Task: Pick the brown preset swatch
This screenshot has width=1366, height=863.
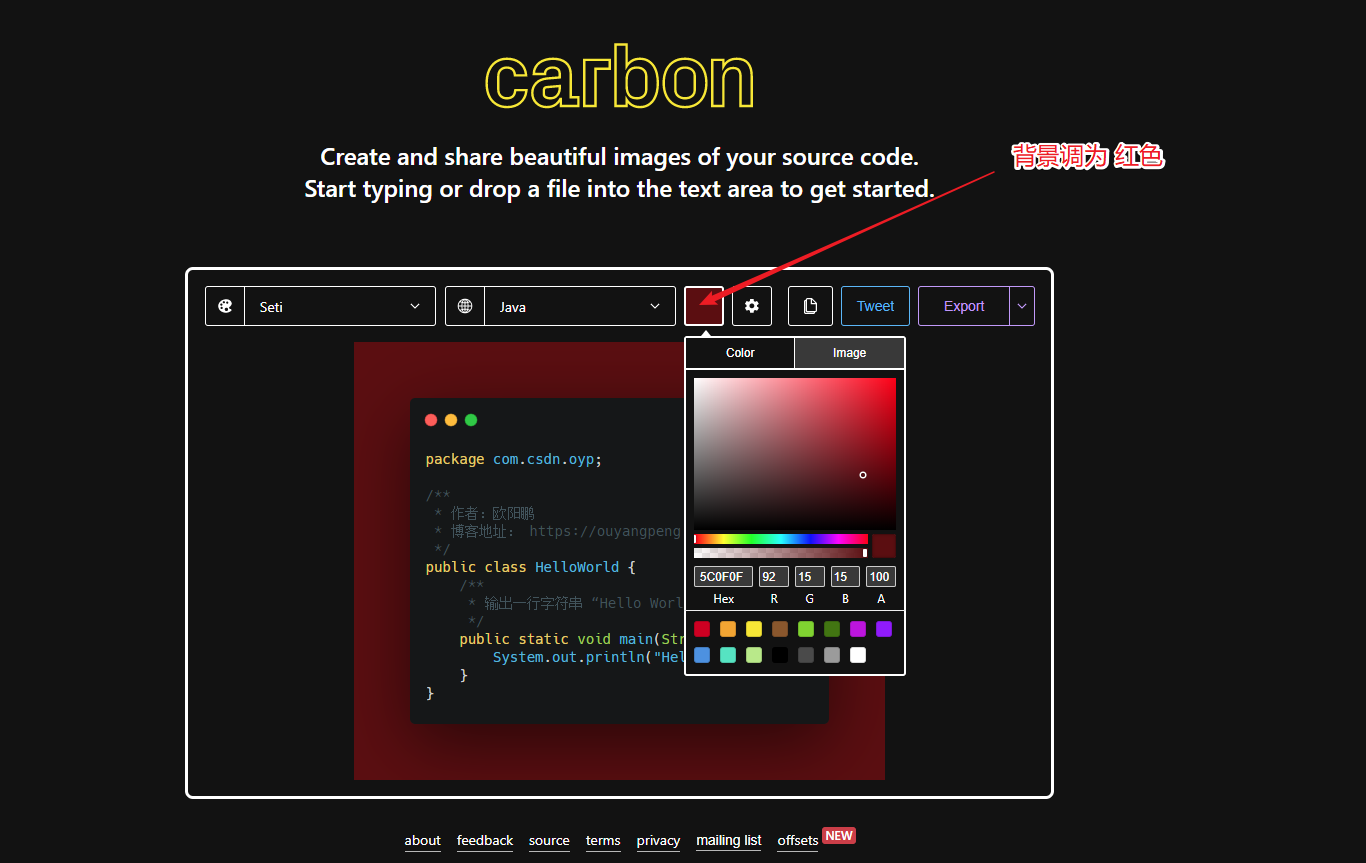Action: coord(780,629)
